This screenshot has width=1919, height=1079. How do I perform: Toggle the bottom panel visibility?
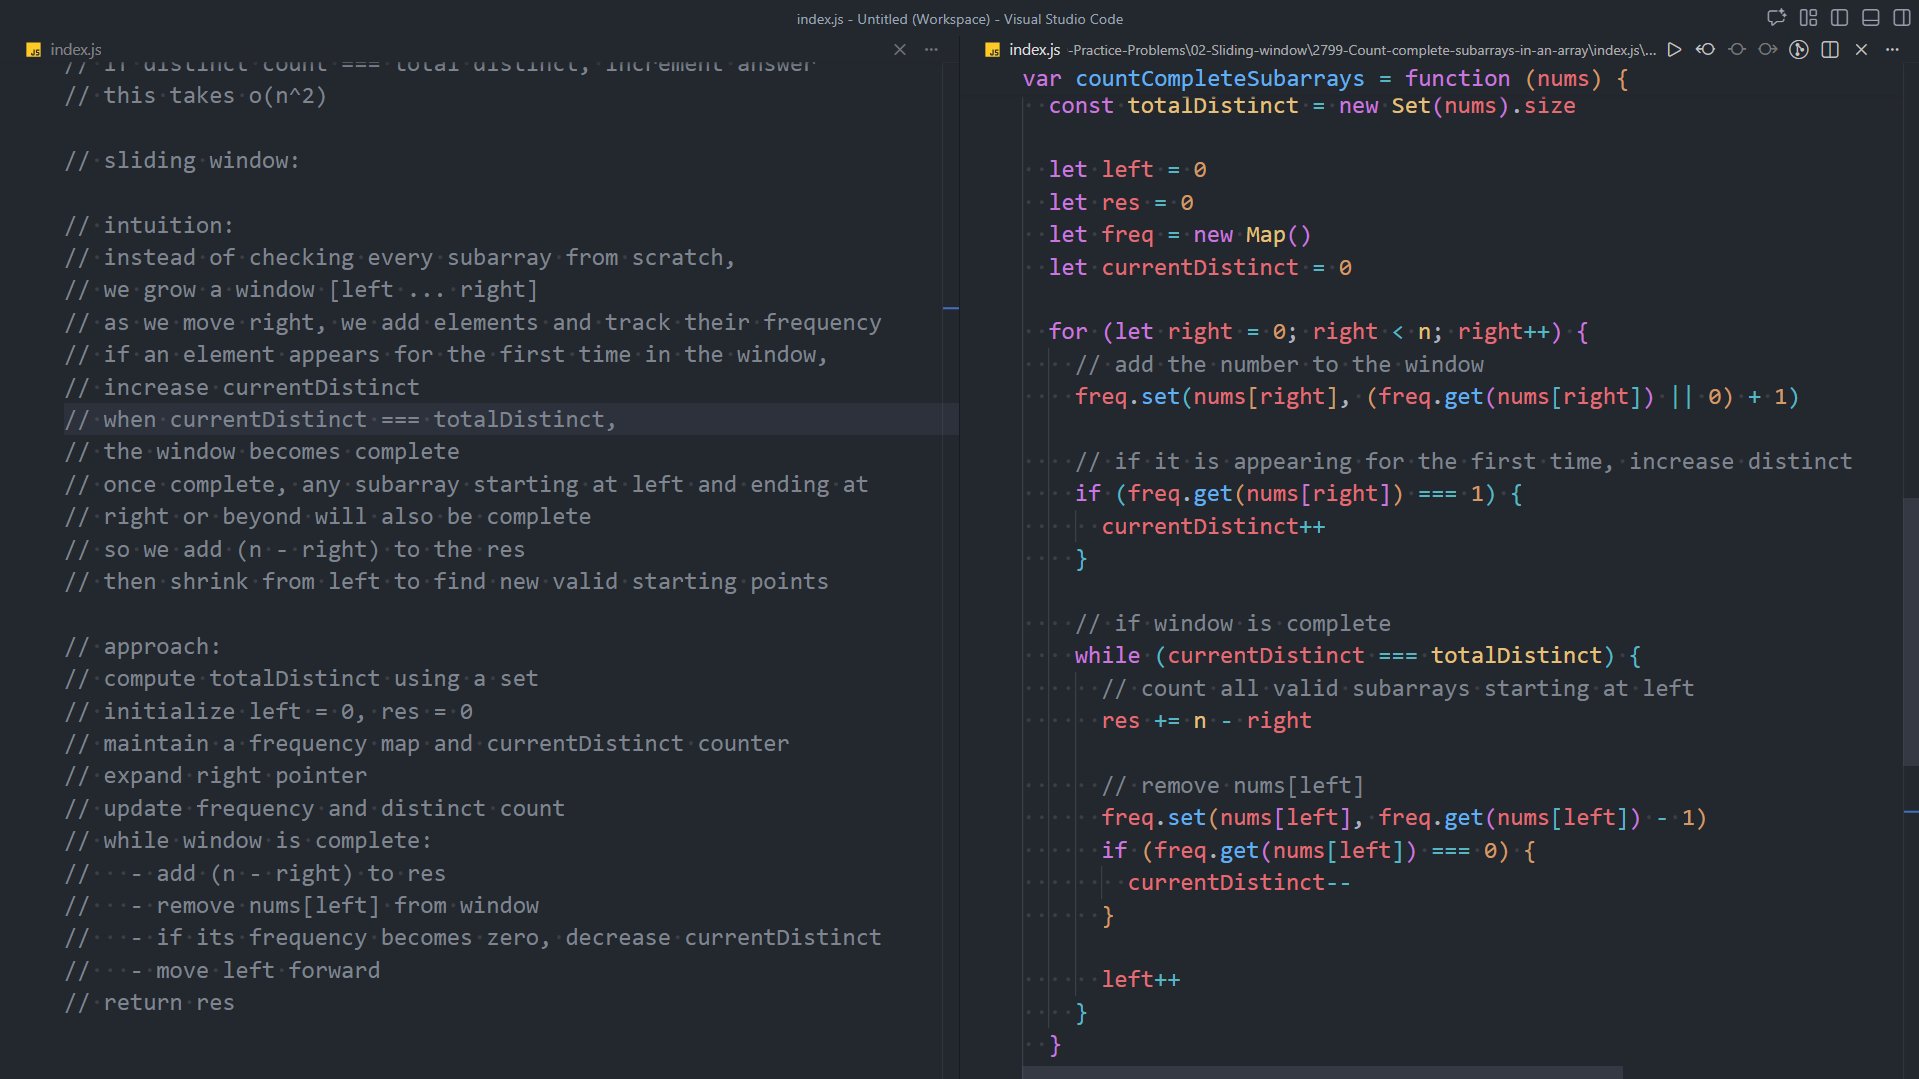click(x=1870, y=18)
